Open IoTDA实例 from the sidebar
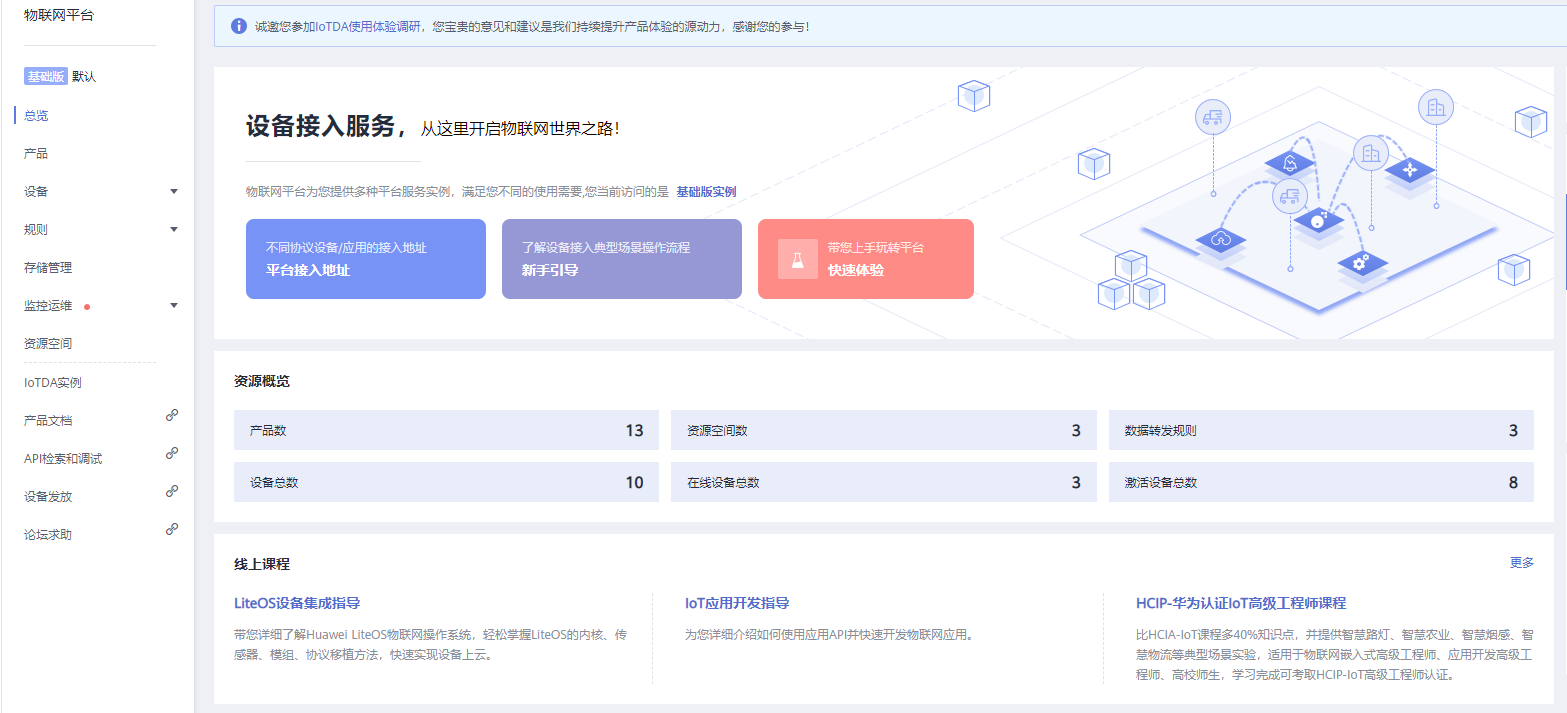Screen dimensions: 1567x713 (x=53, y=383)
